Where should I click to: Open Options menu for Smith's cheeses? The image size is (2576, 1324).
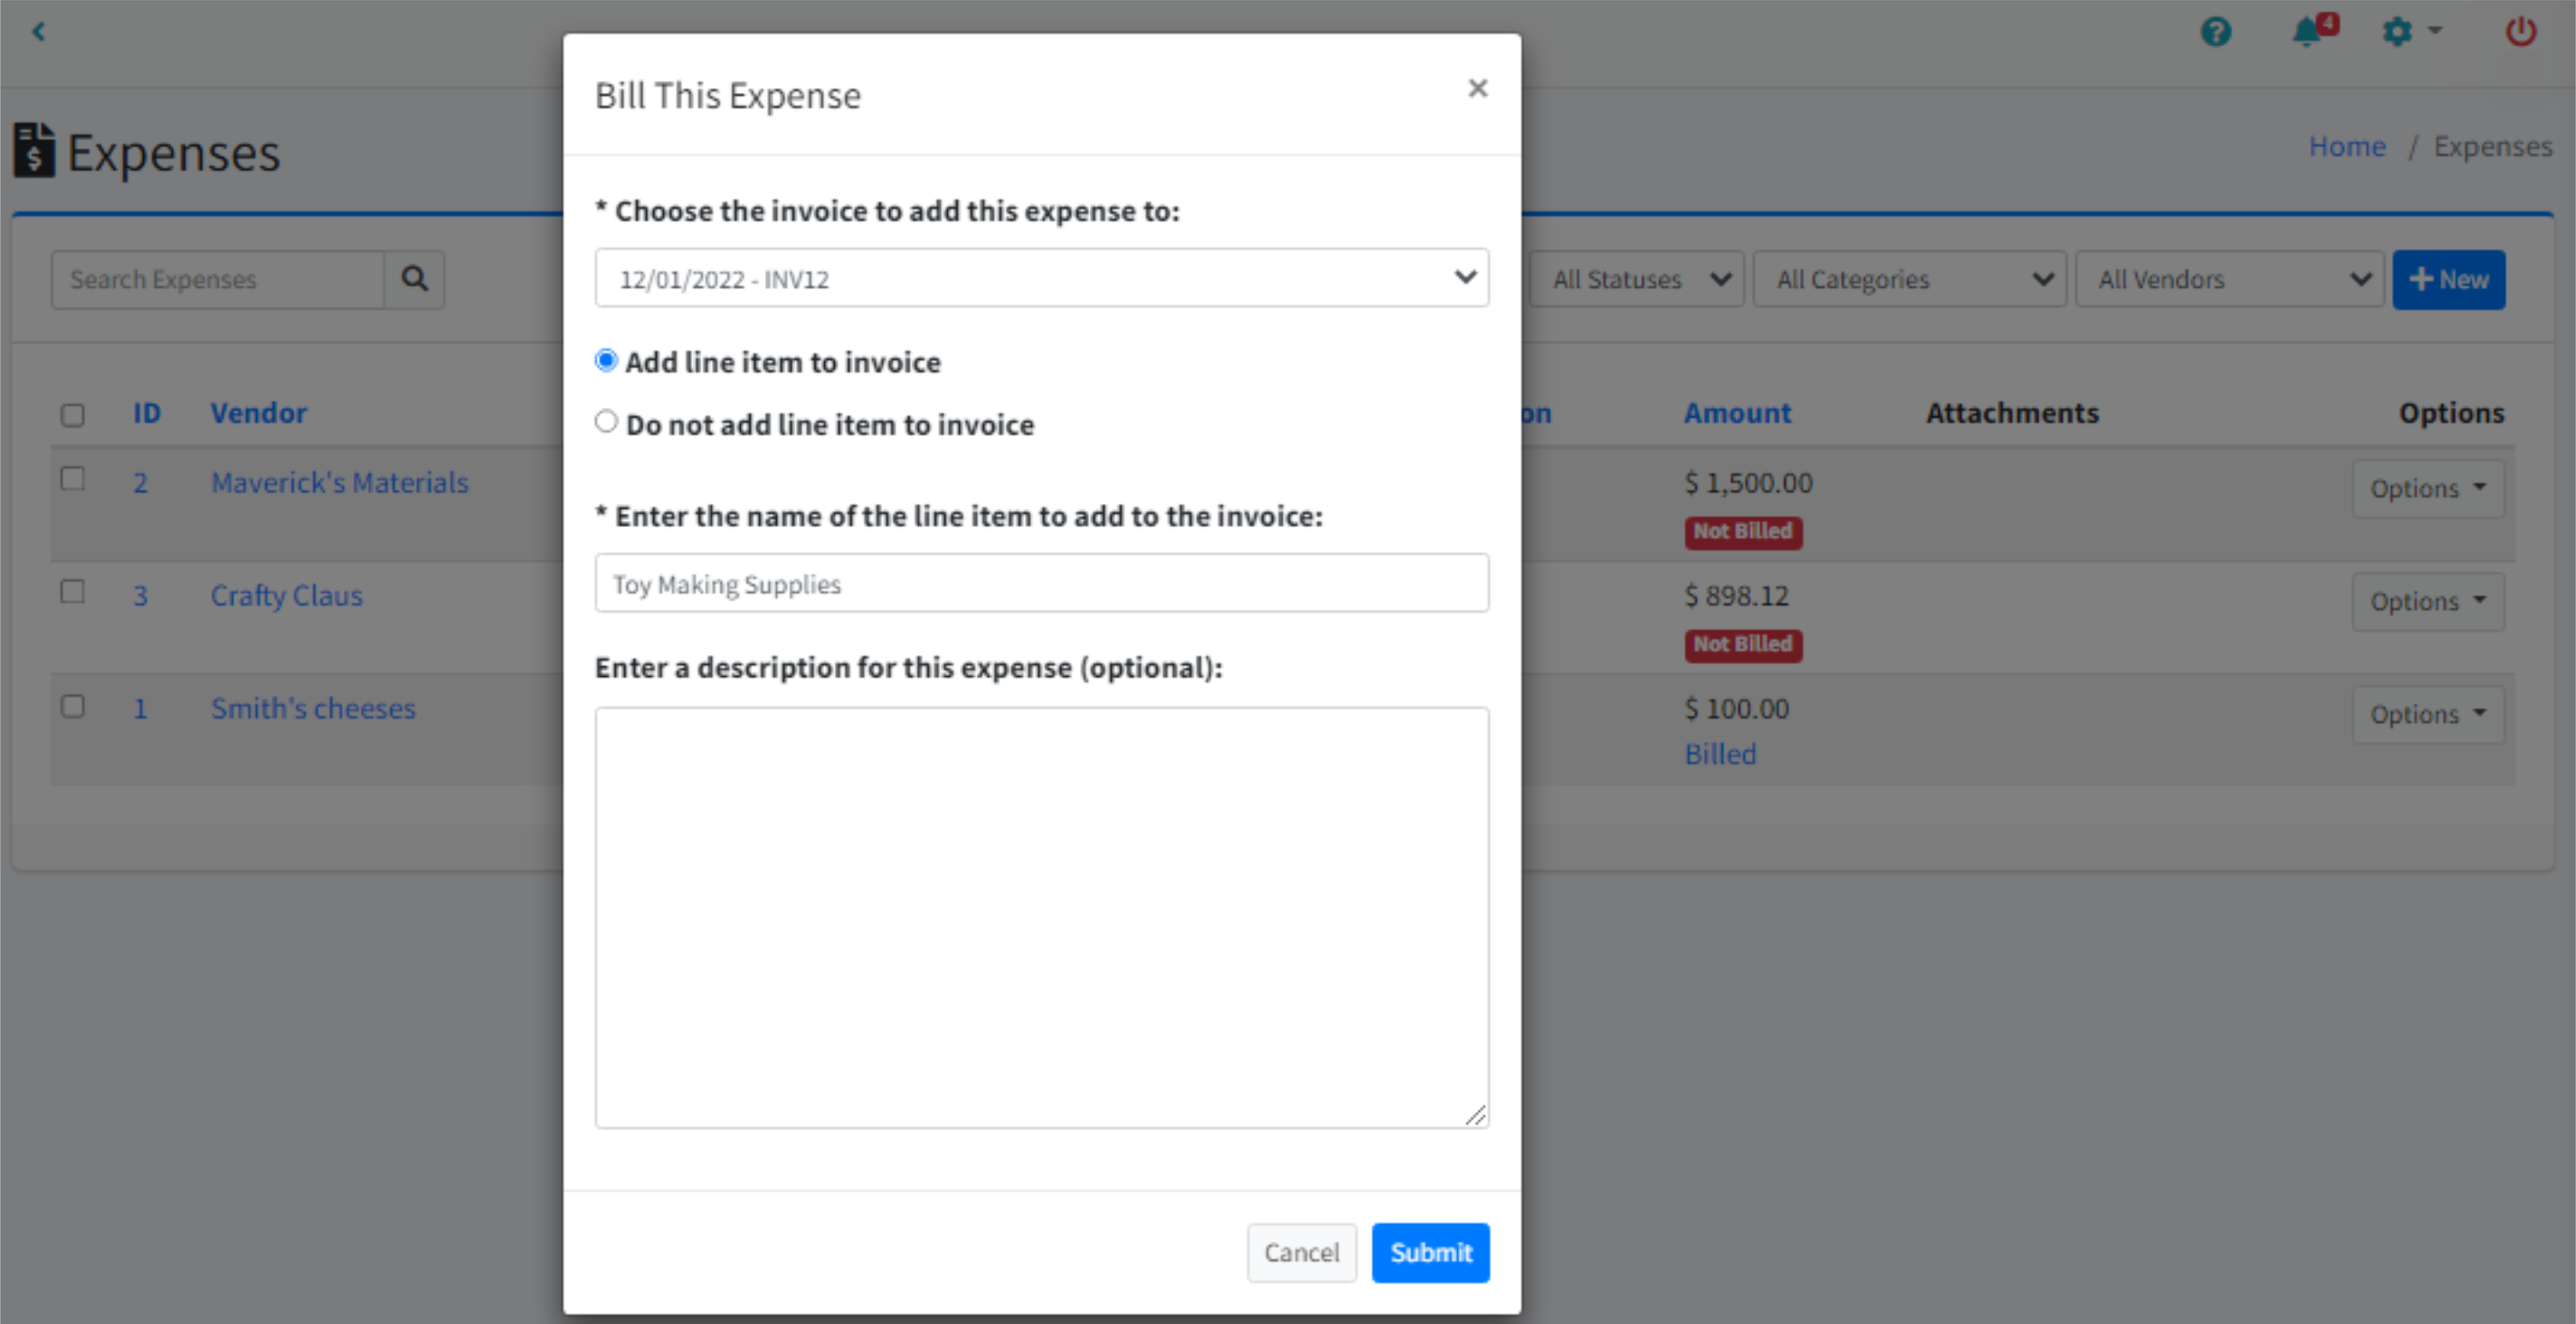coord(2427,714)
